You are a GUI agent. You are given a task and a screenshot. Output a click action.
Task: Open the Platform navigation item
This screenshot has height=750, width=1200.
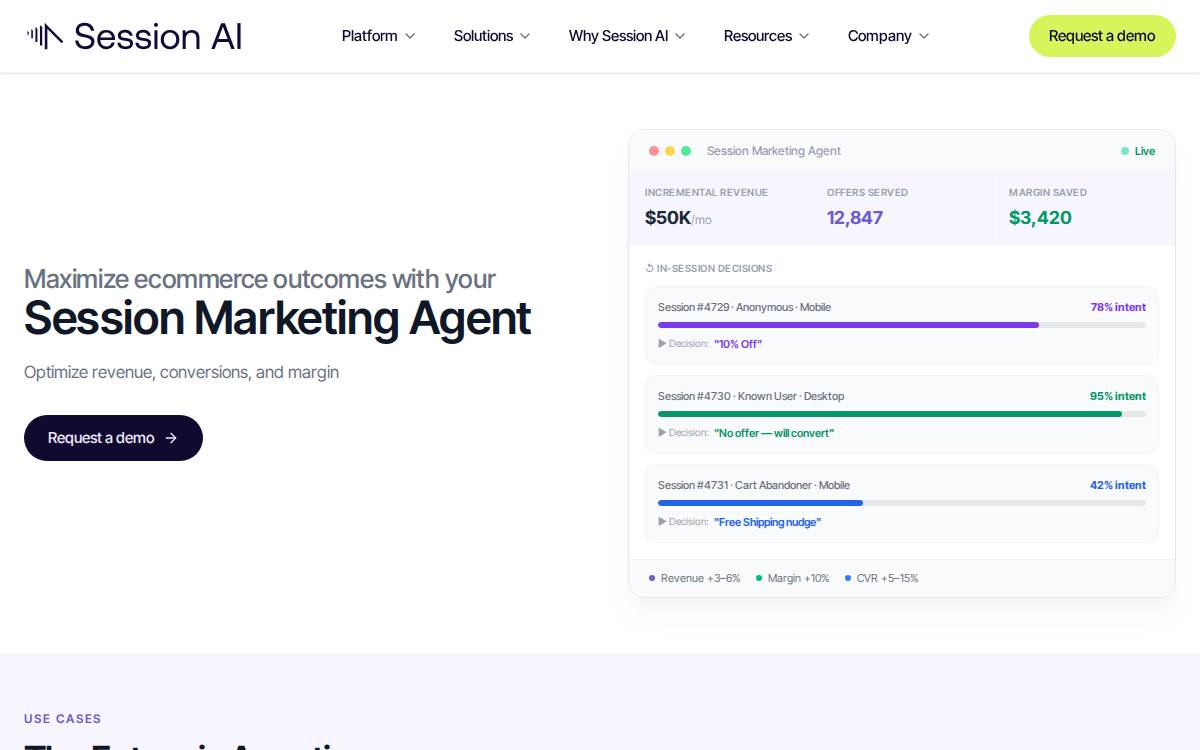click(369, 36)
